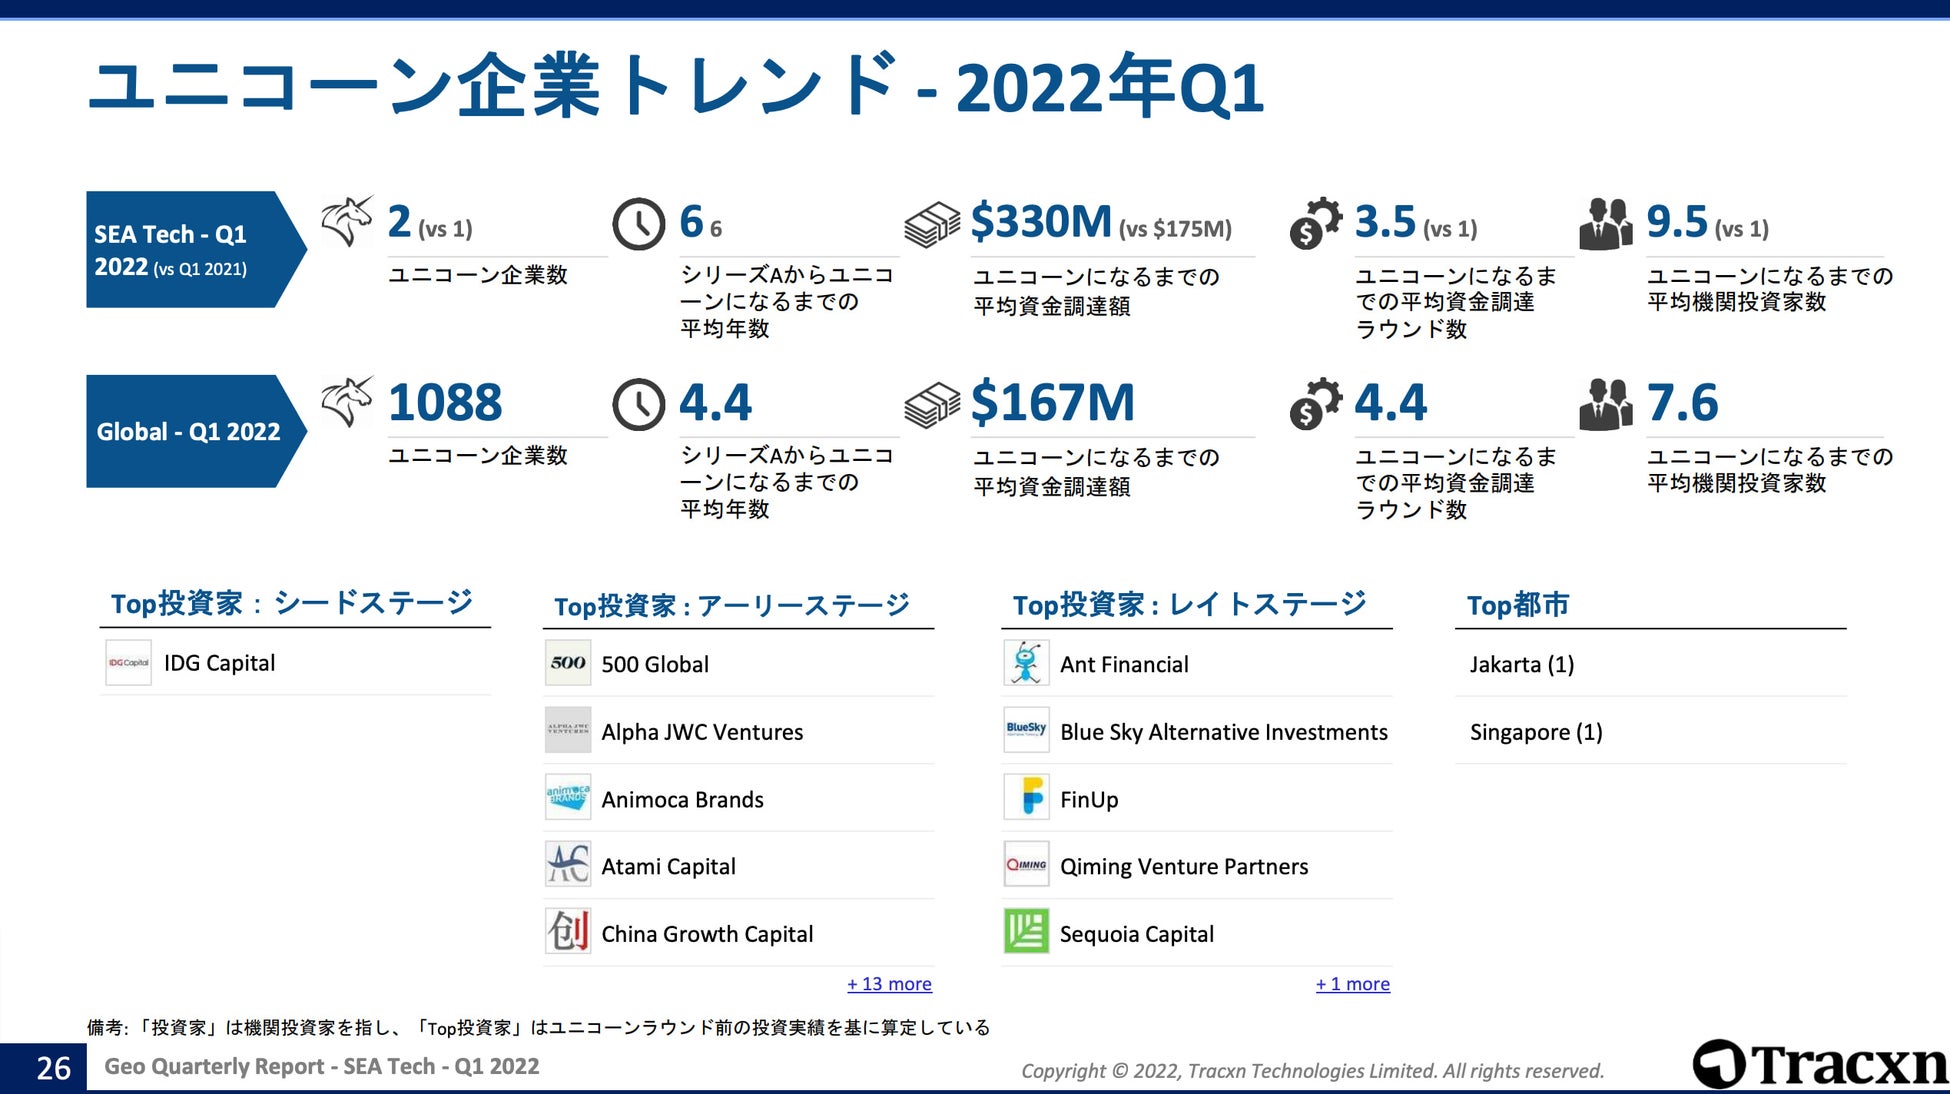Click the Atami Capital logo icon
Image resolution: width=1950 pixels, height=1094 pixels.
click(x=568, y=865)
